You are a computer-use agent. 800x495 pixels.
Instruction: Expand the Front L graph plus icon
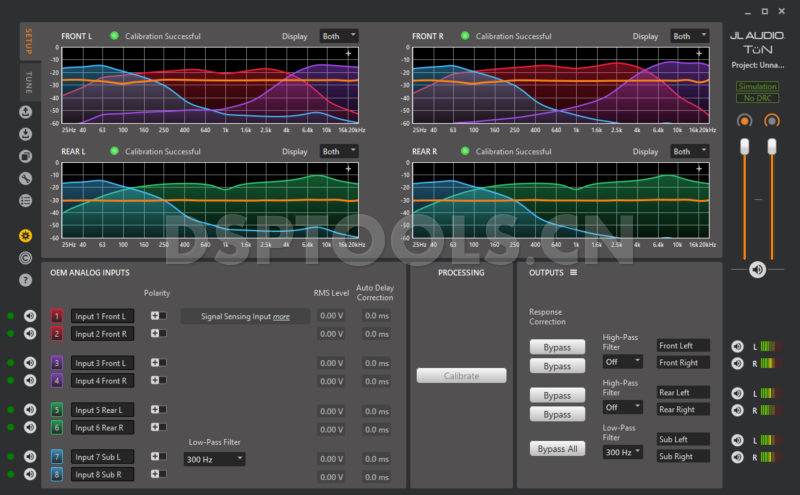[x=348, y=53]
